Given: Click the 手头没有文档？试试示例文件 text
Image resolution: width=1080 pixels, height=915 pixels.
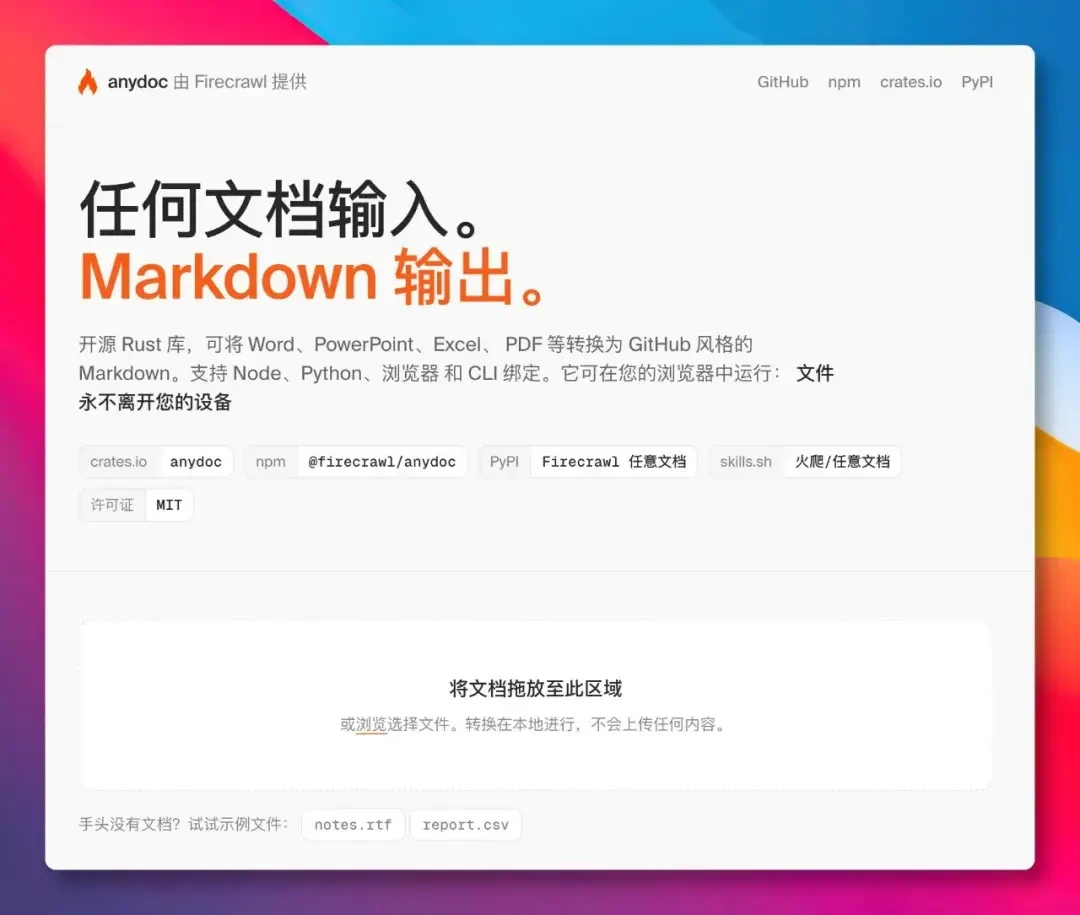Looking at the screenshot, I should [183, 825].
